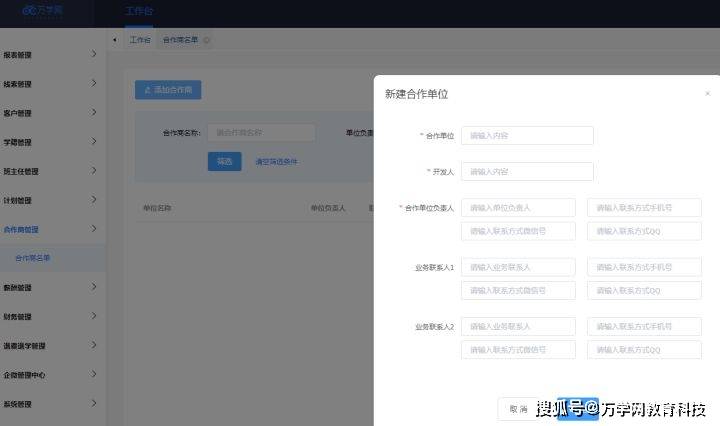
Task: Switch to the 工作台 tab
Action: 139,41
